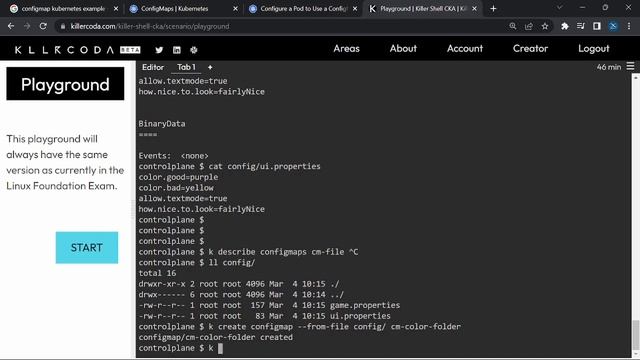Click the 'color.bad=yellow' output line
Screen dimensions: 640x360
tap(176, 188)
